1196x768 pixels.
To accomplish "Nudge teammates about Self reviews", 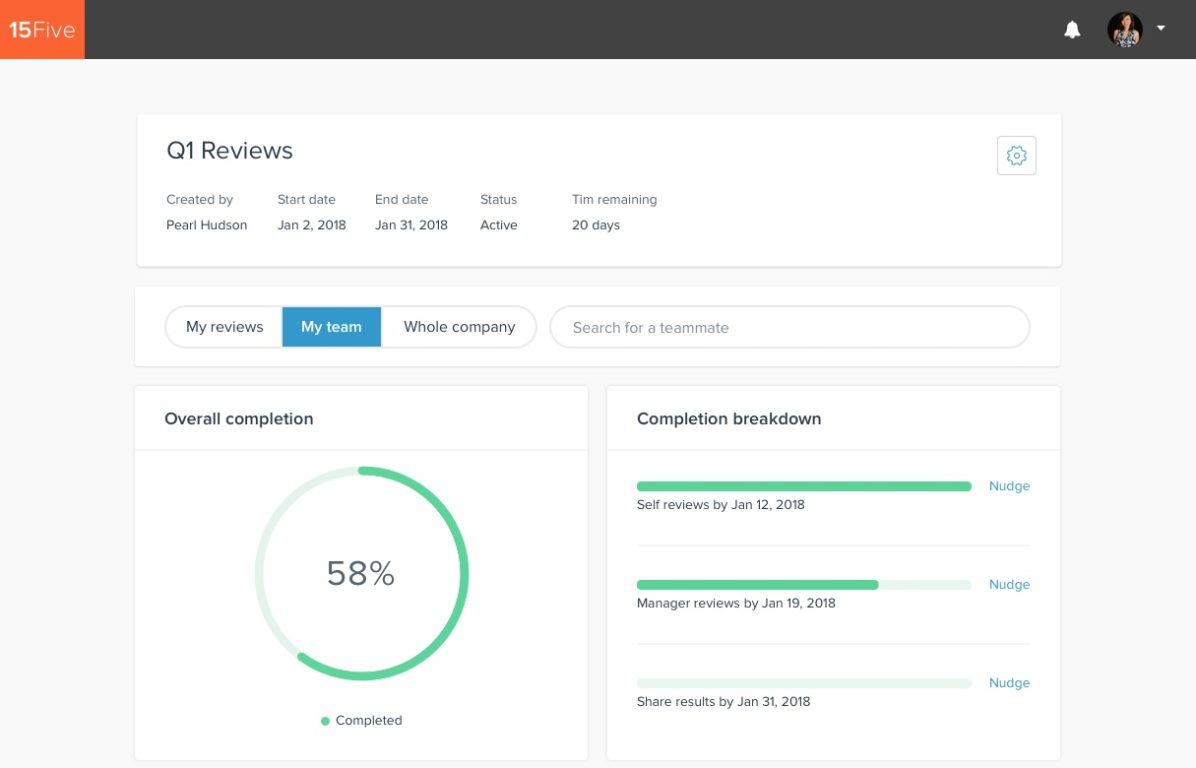I will tap(1008, 486).
